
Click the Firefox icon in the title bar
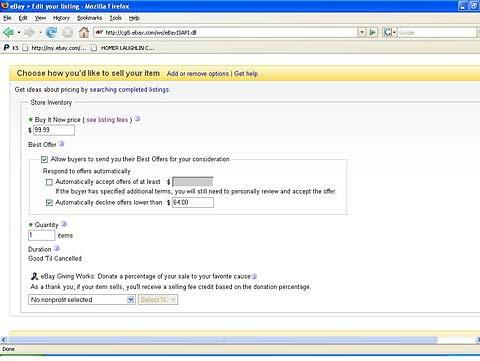coord(5,6)
